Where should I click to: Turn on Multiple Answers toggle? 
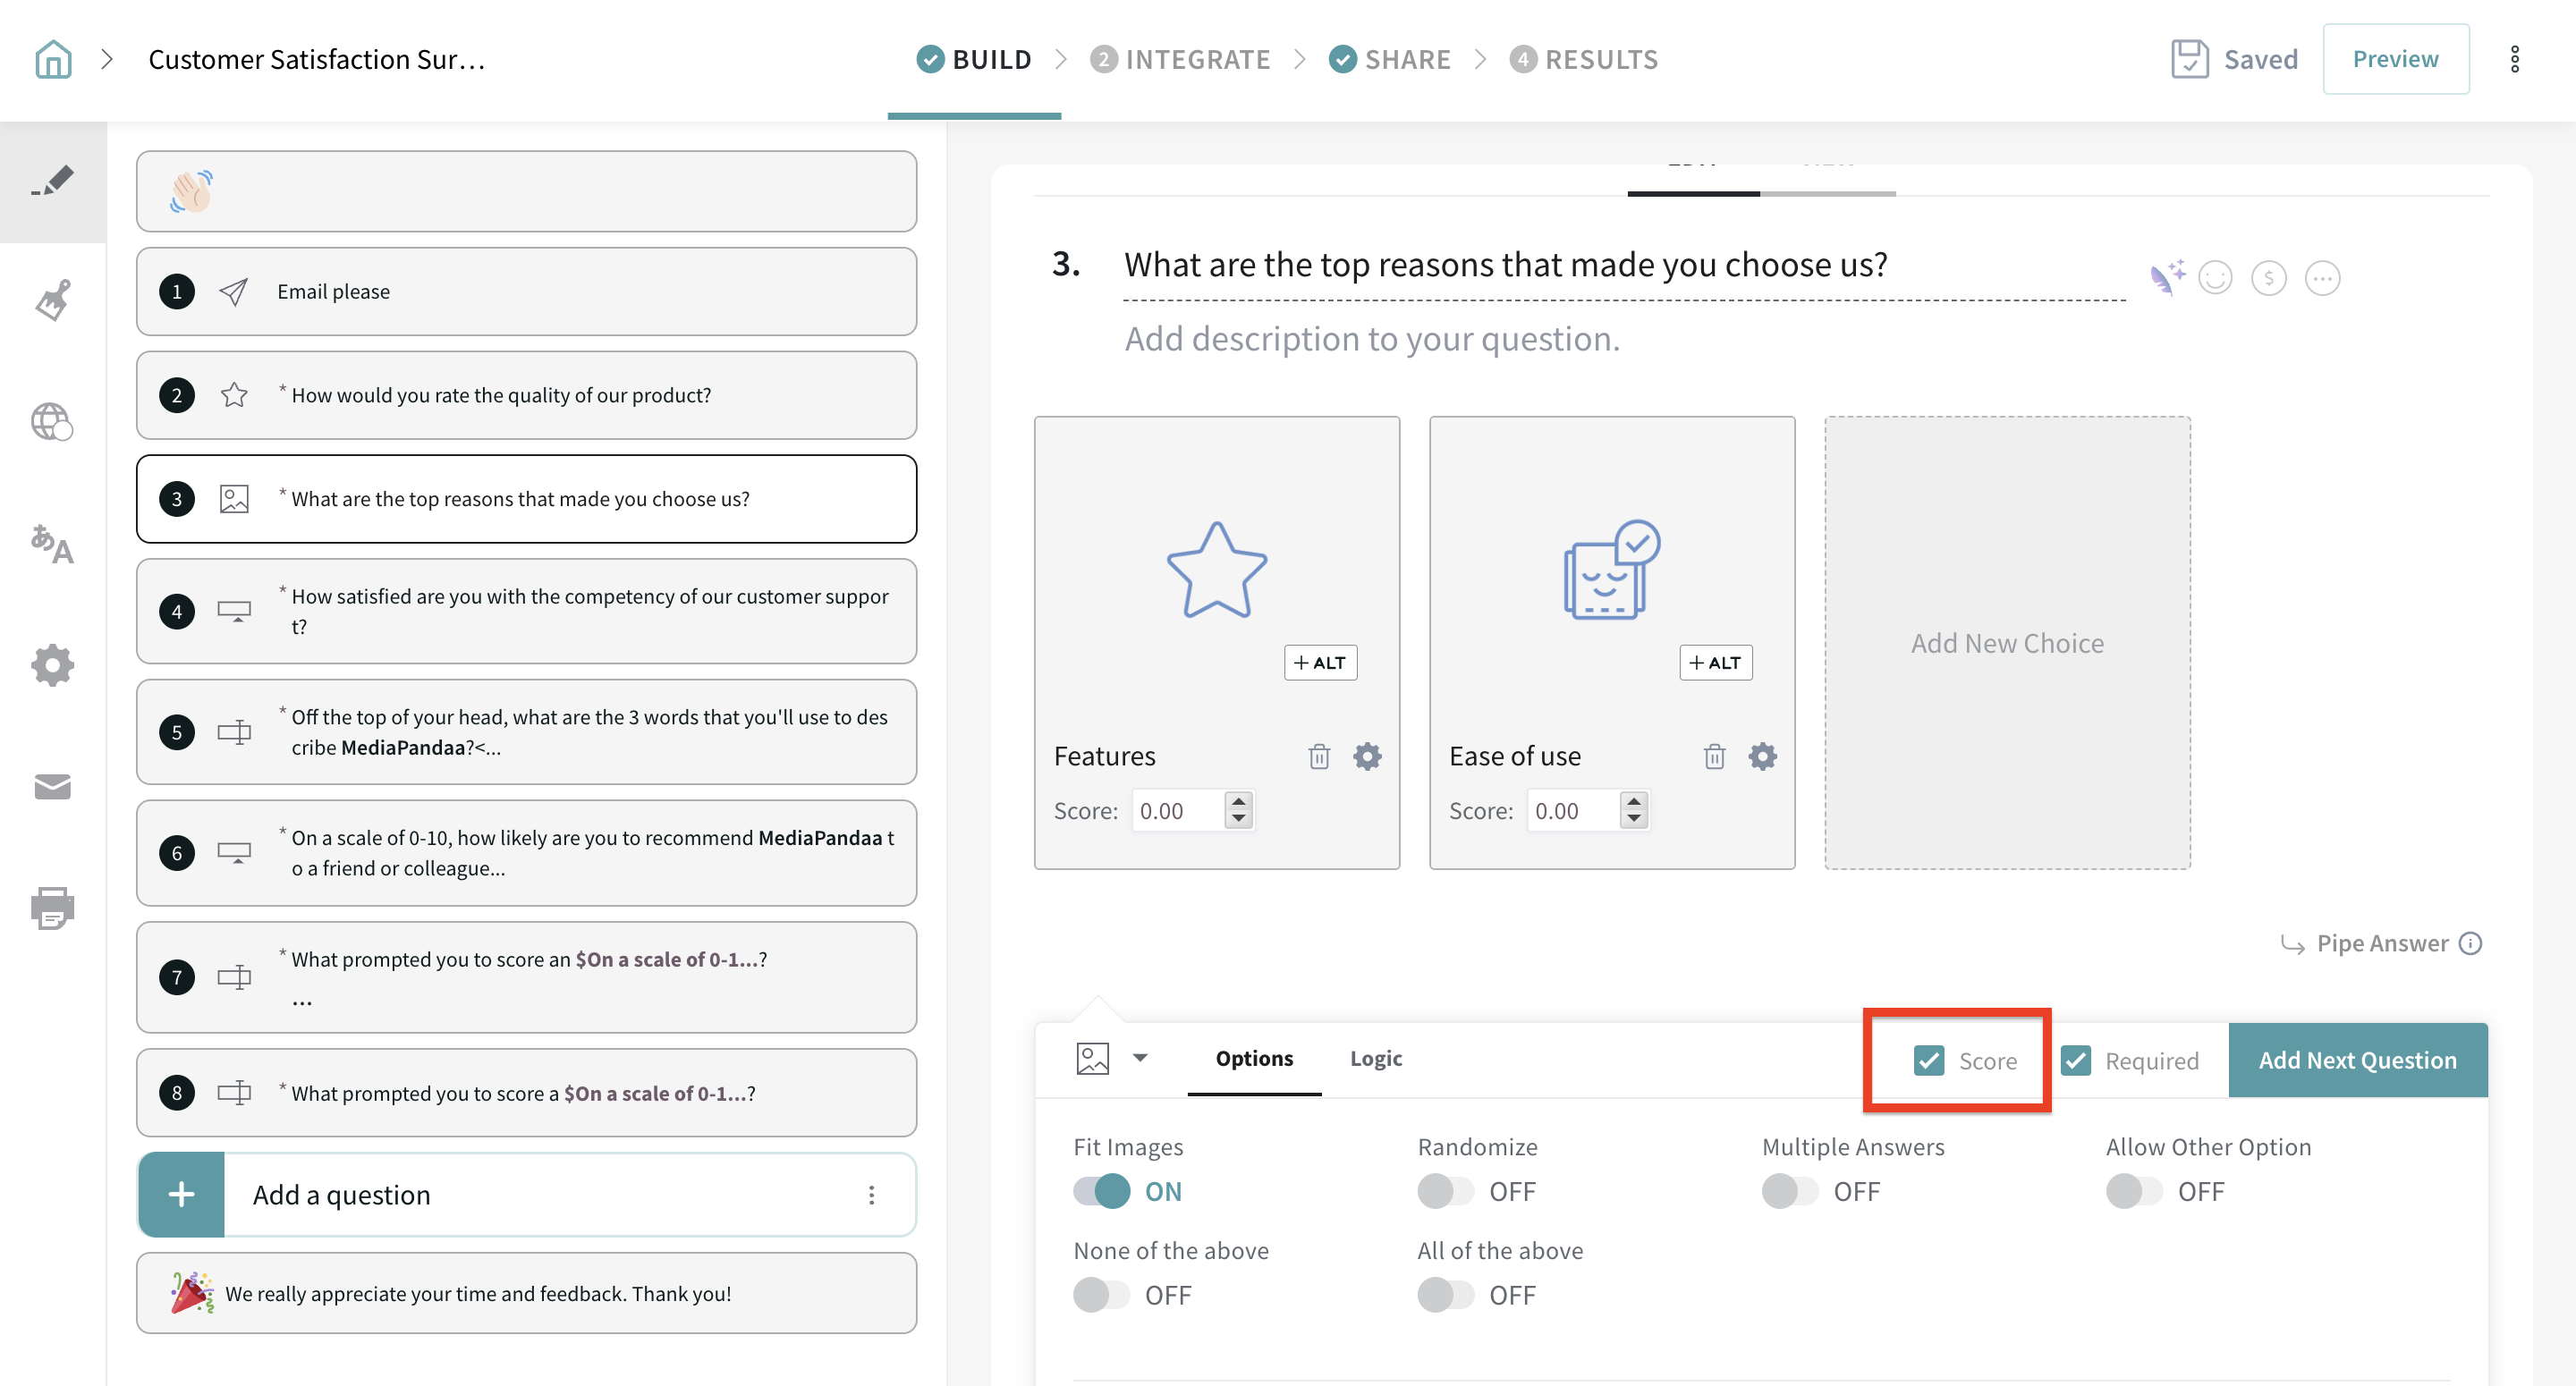pyautogui.click(x=1790, y=1192)
